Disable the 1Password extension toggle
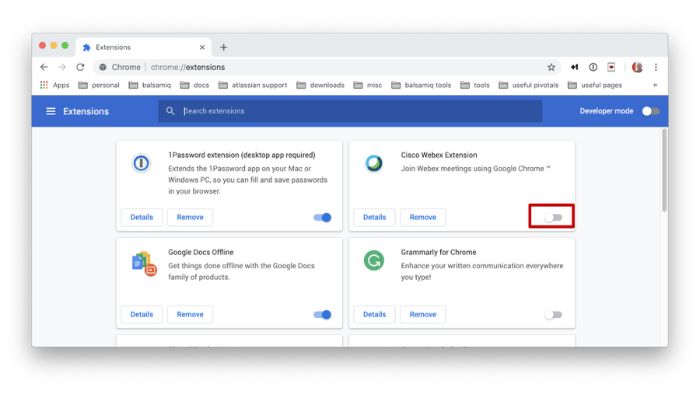Image resolution: width=700 pixels, height=400 pixels. (x=322, y=217)
